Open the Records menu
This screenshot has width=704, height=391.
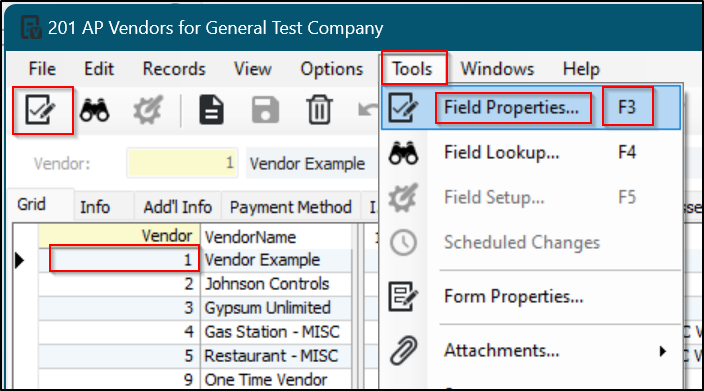[x=174, y=69]
